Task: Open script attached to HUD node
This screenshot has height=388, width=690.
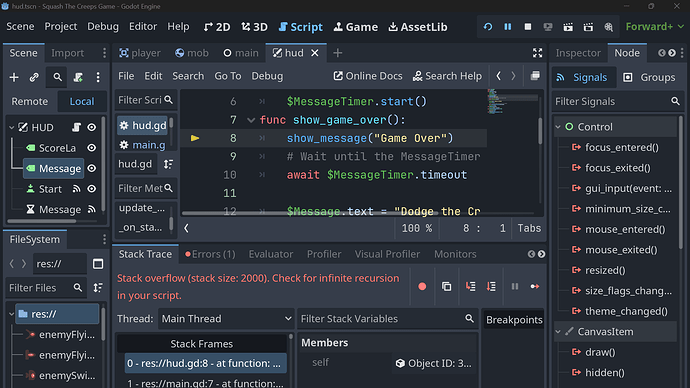Action: pyautogui.click(x=76, y=128)
